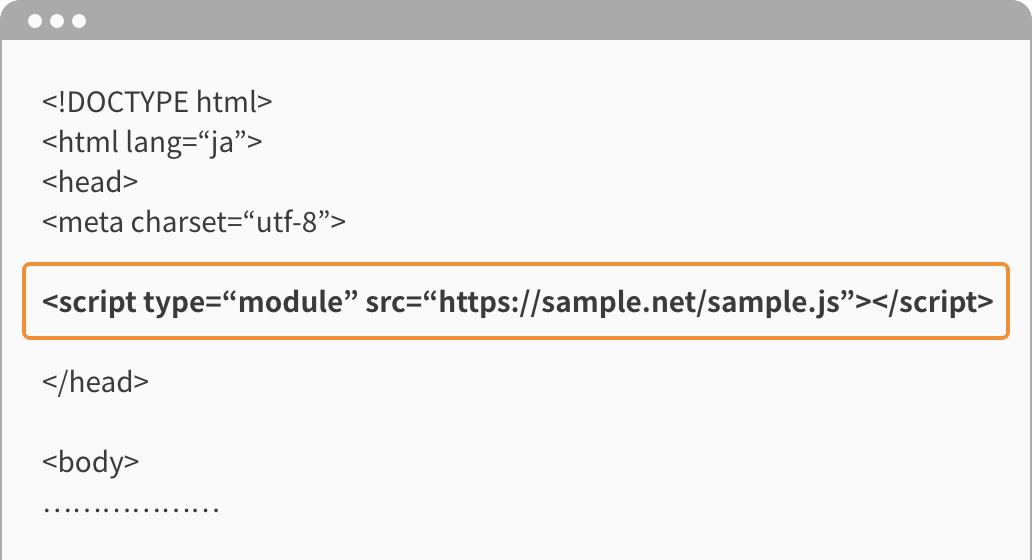This screenshot has height=560, width=1032.
Task: Click the word "module" in script tag
Action: tap(290, 301)
